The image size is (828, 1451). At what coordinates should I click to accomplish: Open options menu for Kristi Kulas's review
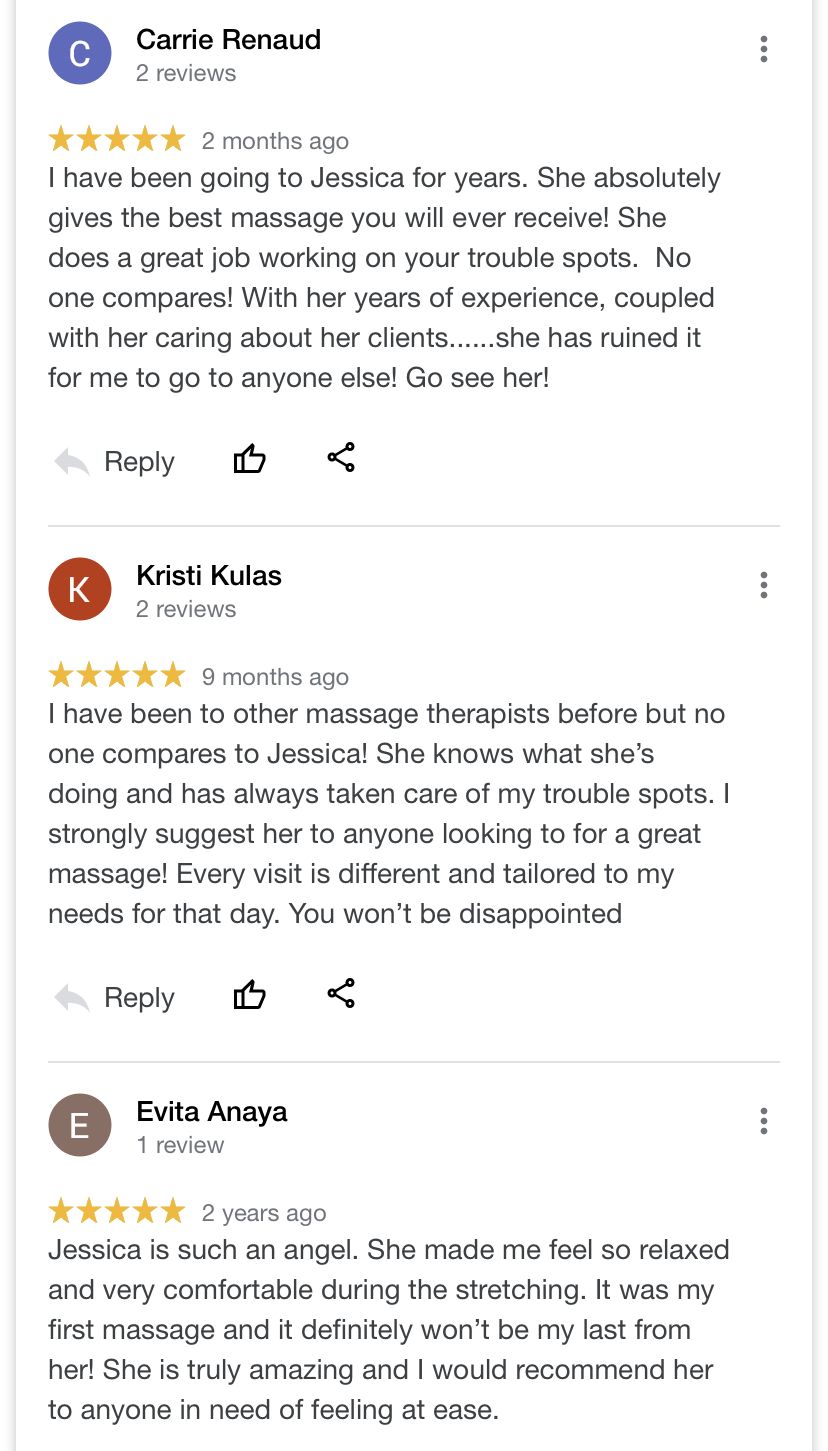pos(764,585)
